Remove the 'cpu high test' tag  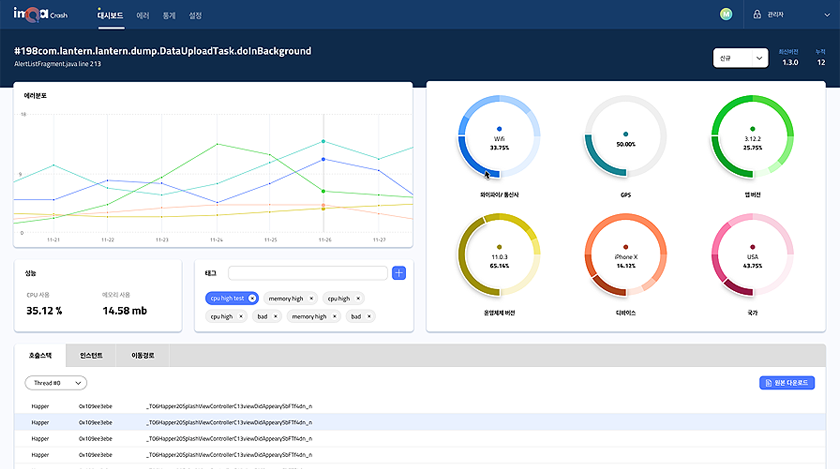tap(252, 298)
